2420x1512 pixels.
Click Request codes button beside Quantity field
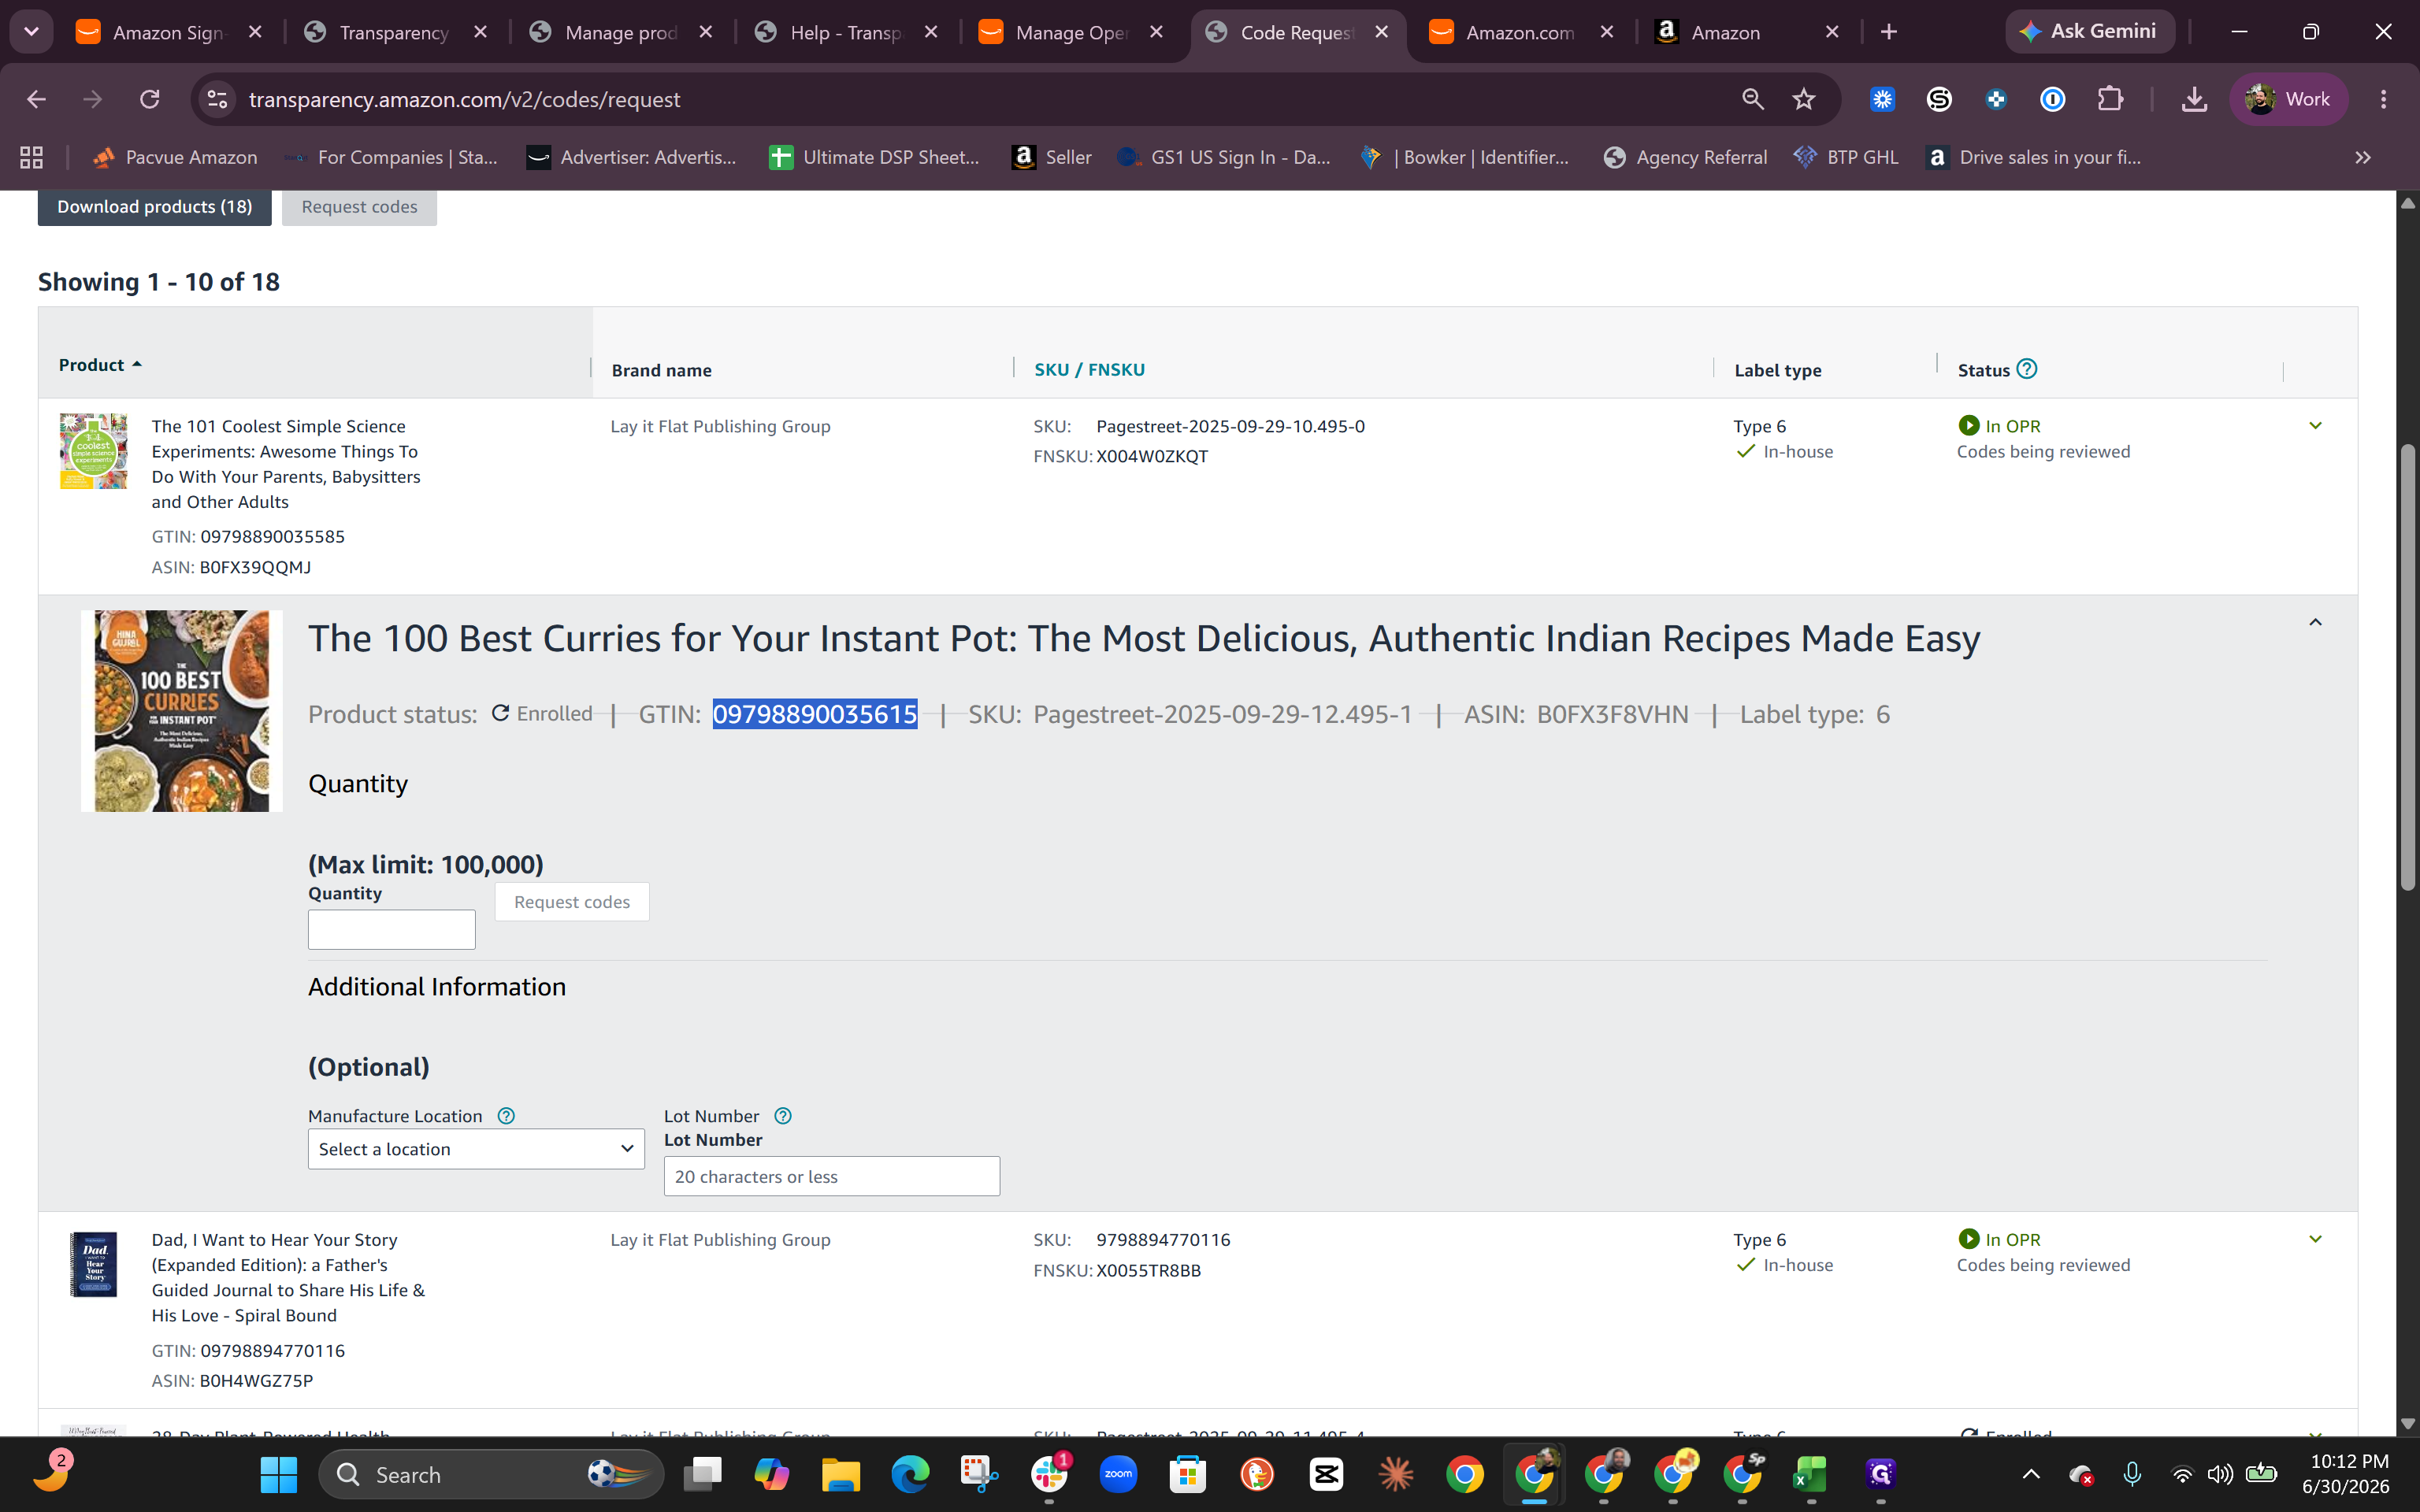(x=572, y=902)
